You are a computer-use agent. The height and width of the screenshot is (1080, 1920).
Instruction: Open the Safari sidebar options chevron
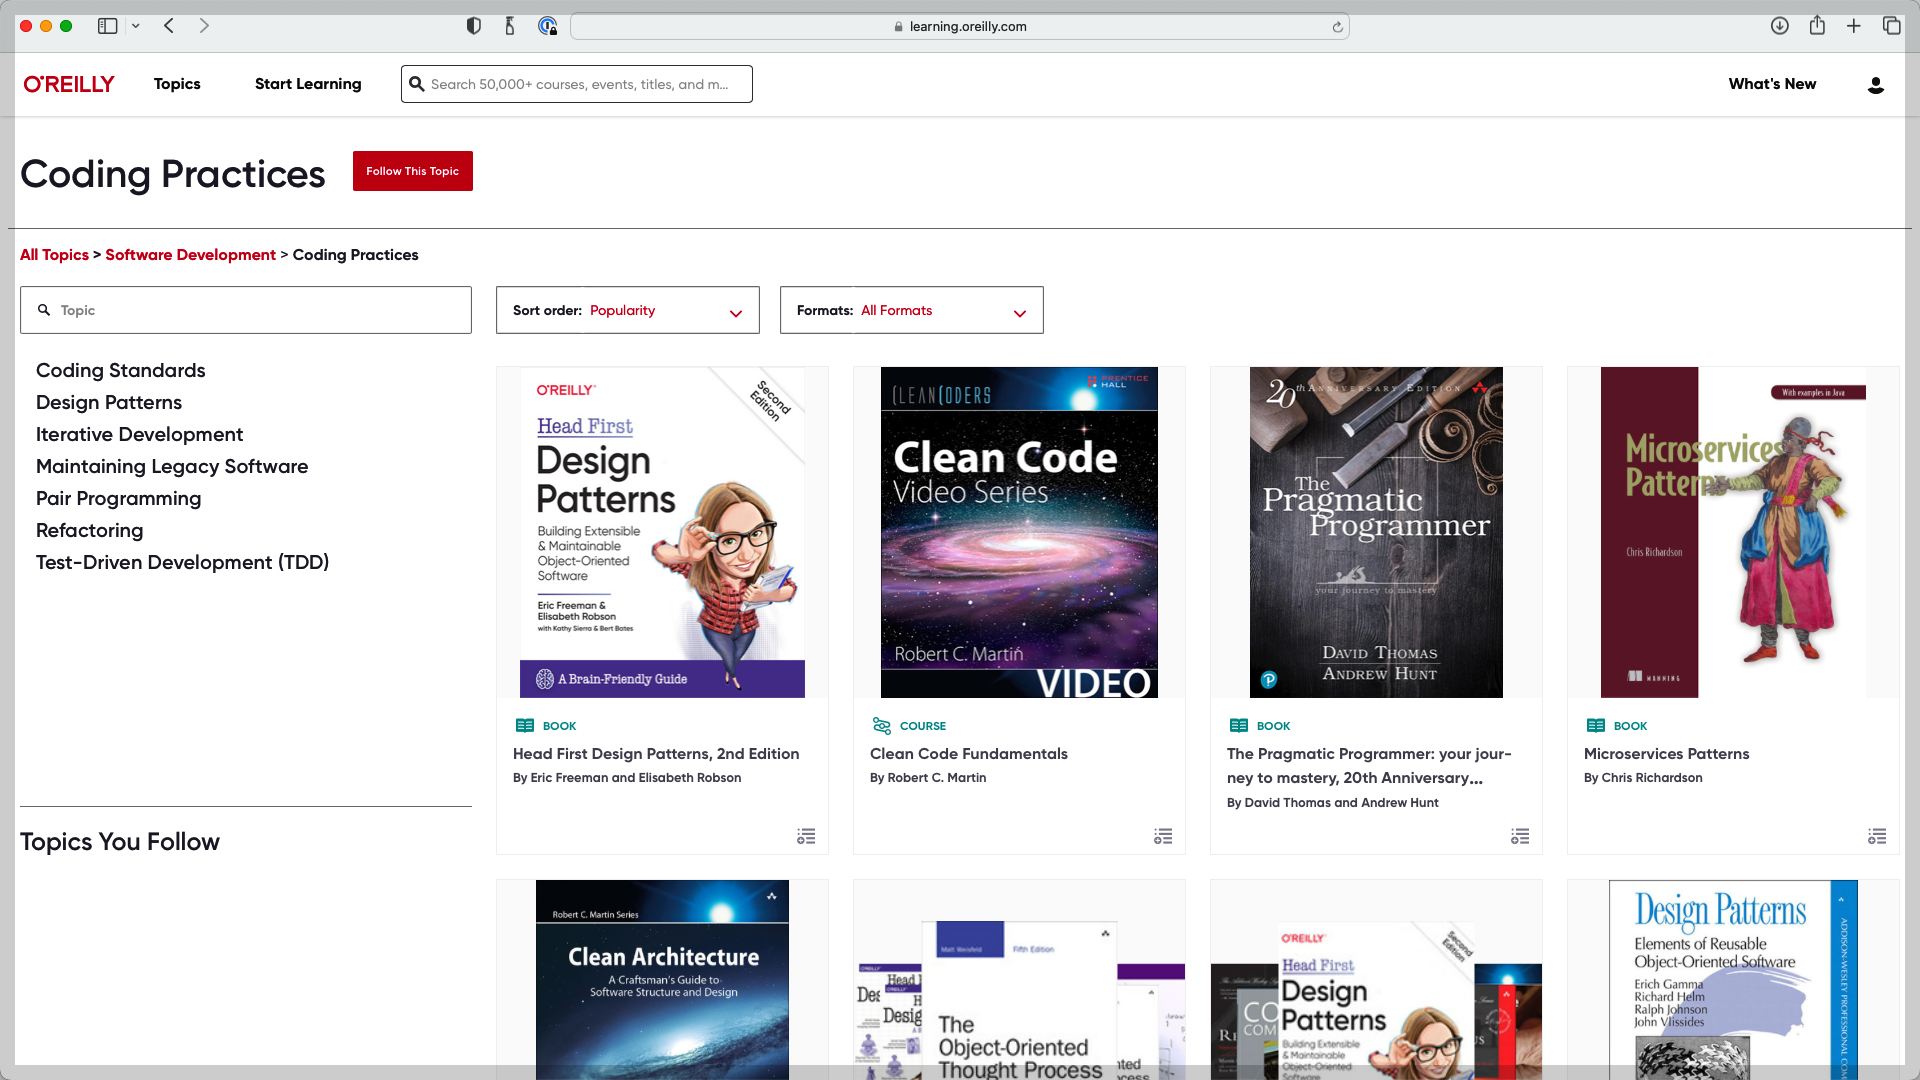pos(135,26)
